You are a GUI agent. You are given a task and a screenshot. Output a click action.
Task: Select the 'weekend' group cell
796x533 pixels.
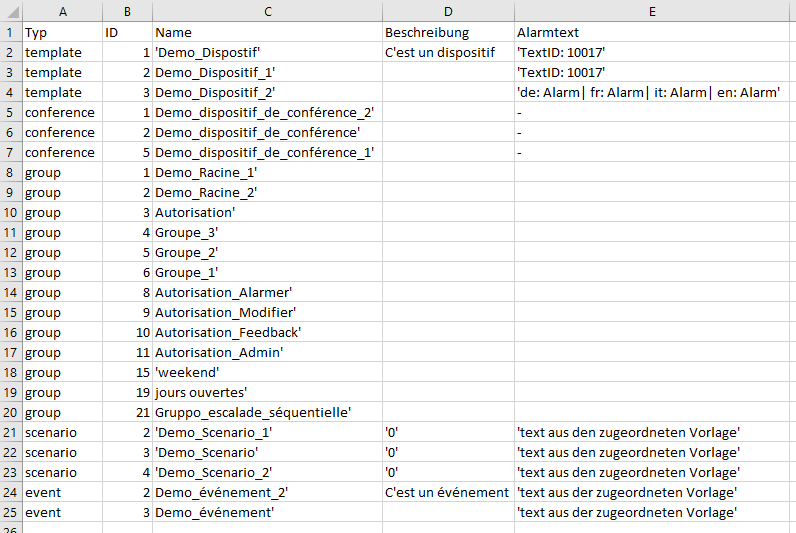pyautogui.click(x=268, y=373)
